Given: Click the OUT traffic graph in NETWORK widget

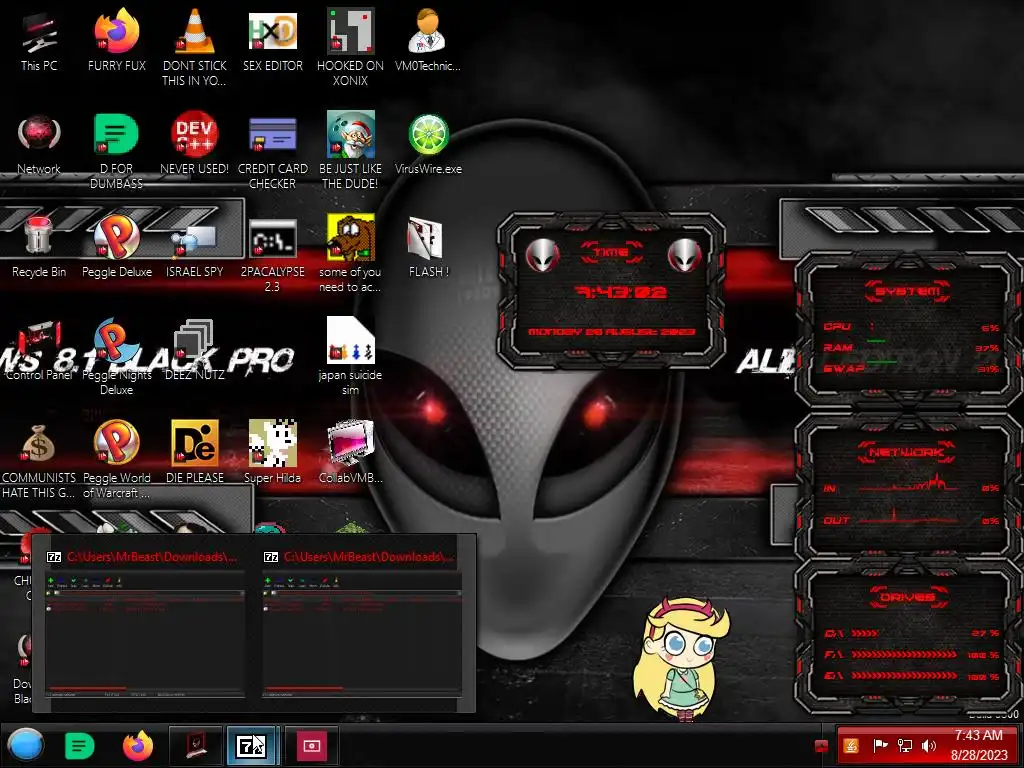Looking at the screenshot, I should 908,517.
